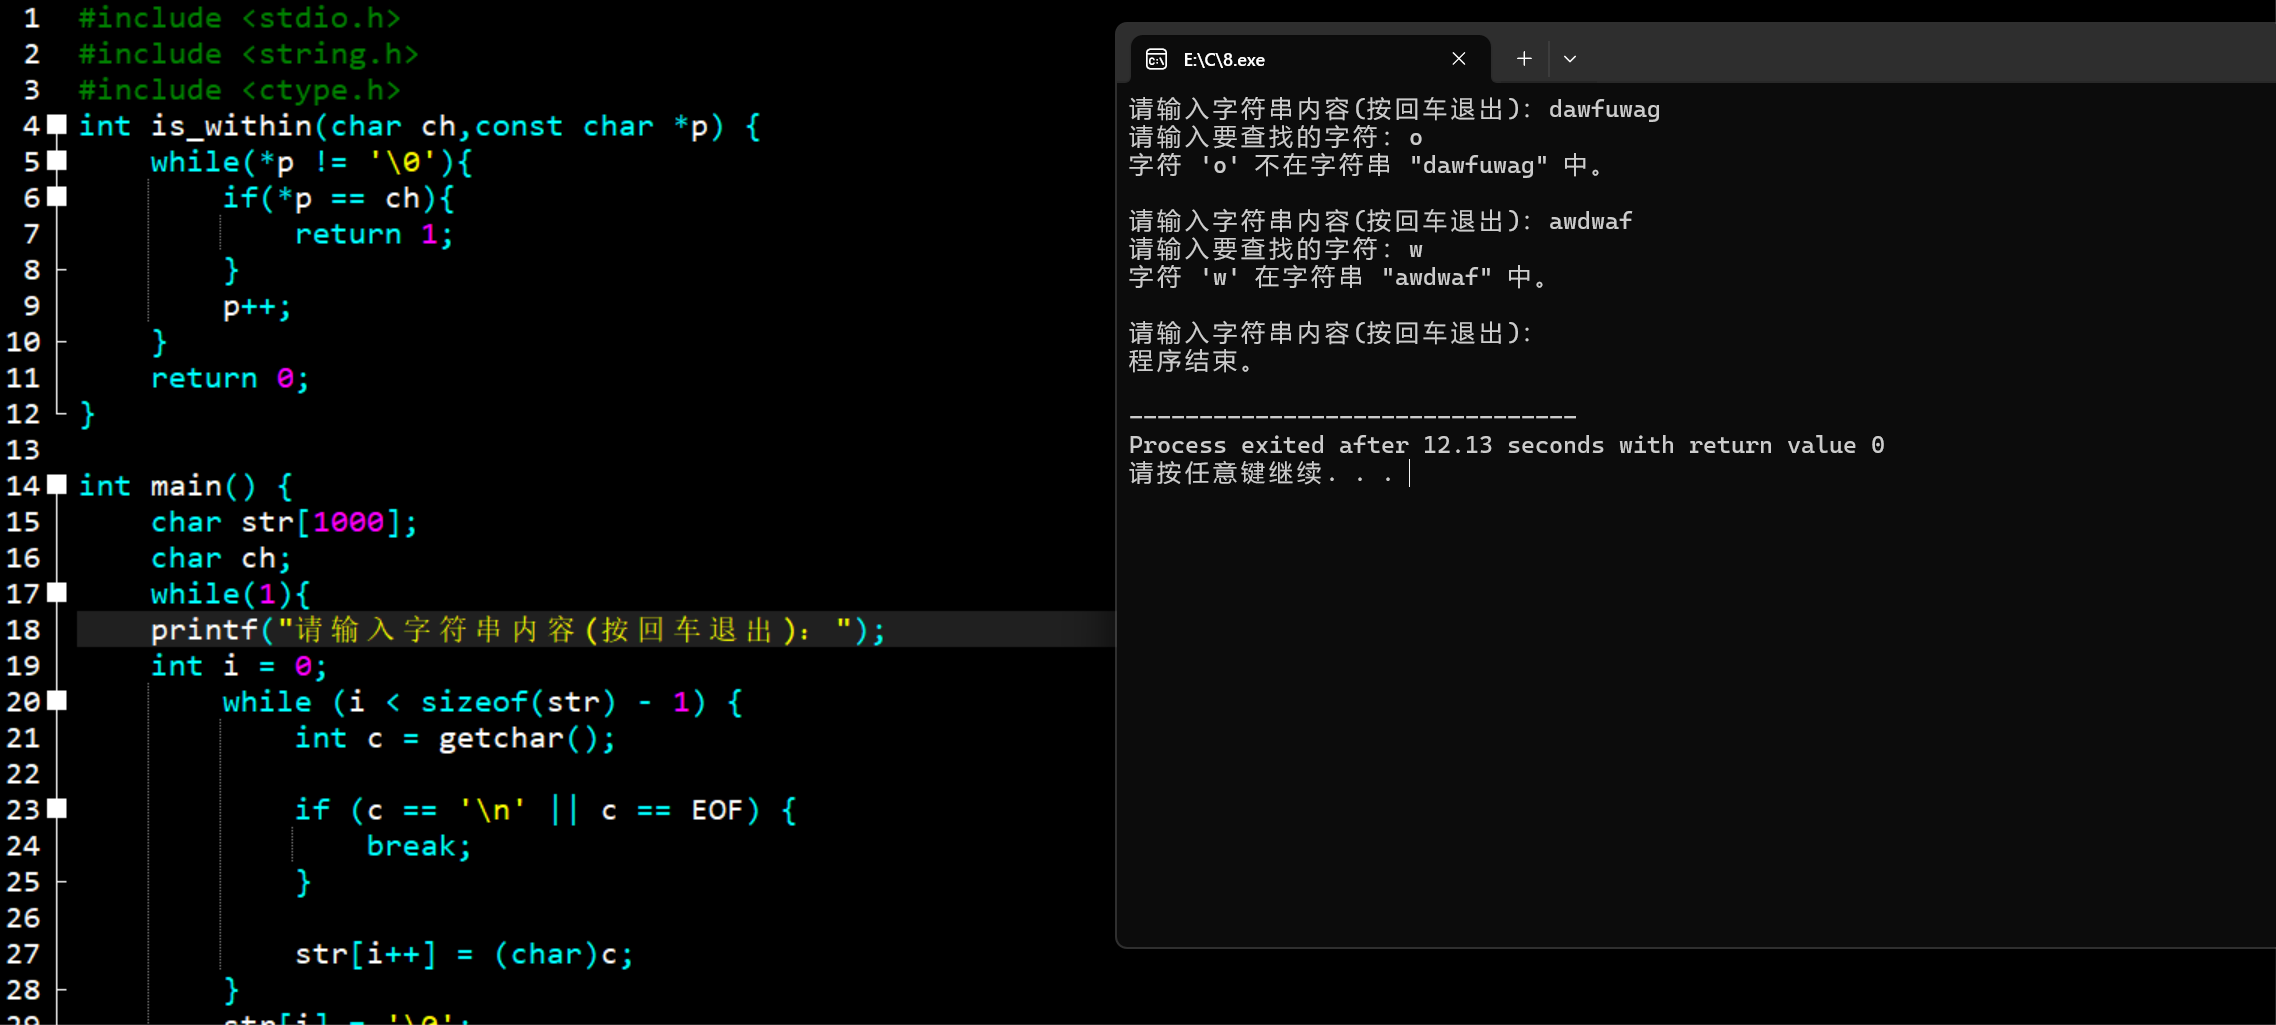Click the fold marker square beside line 5

[57, 161]
